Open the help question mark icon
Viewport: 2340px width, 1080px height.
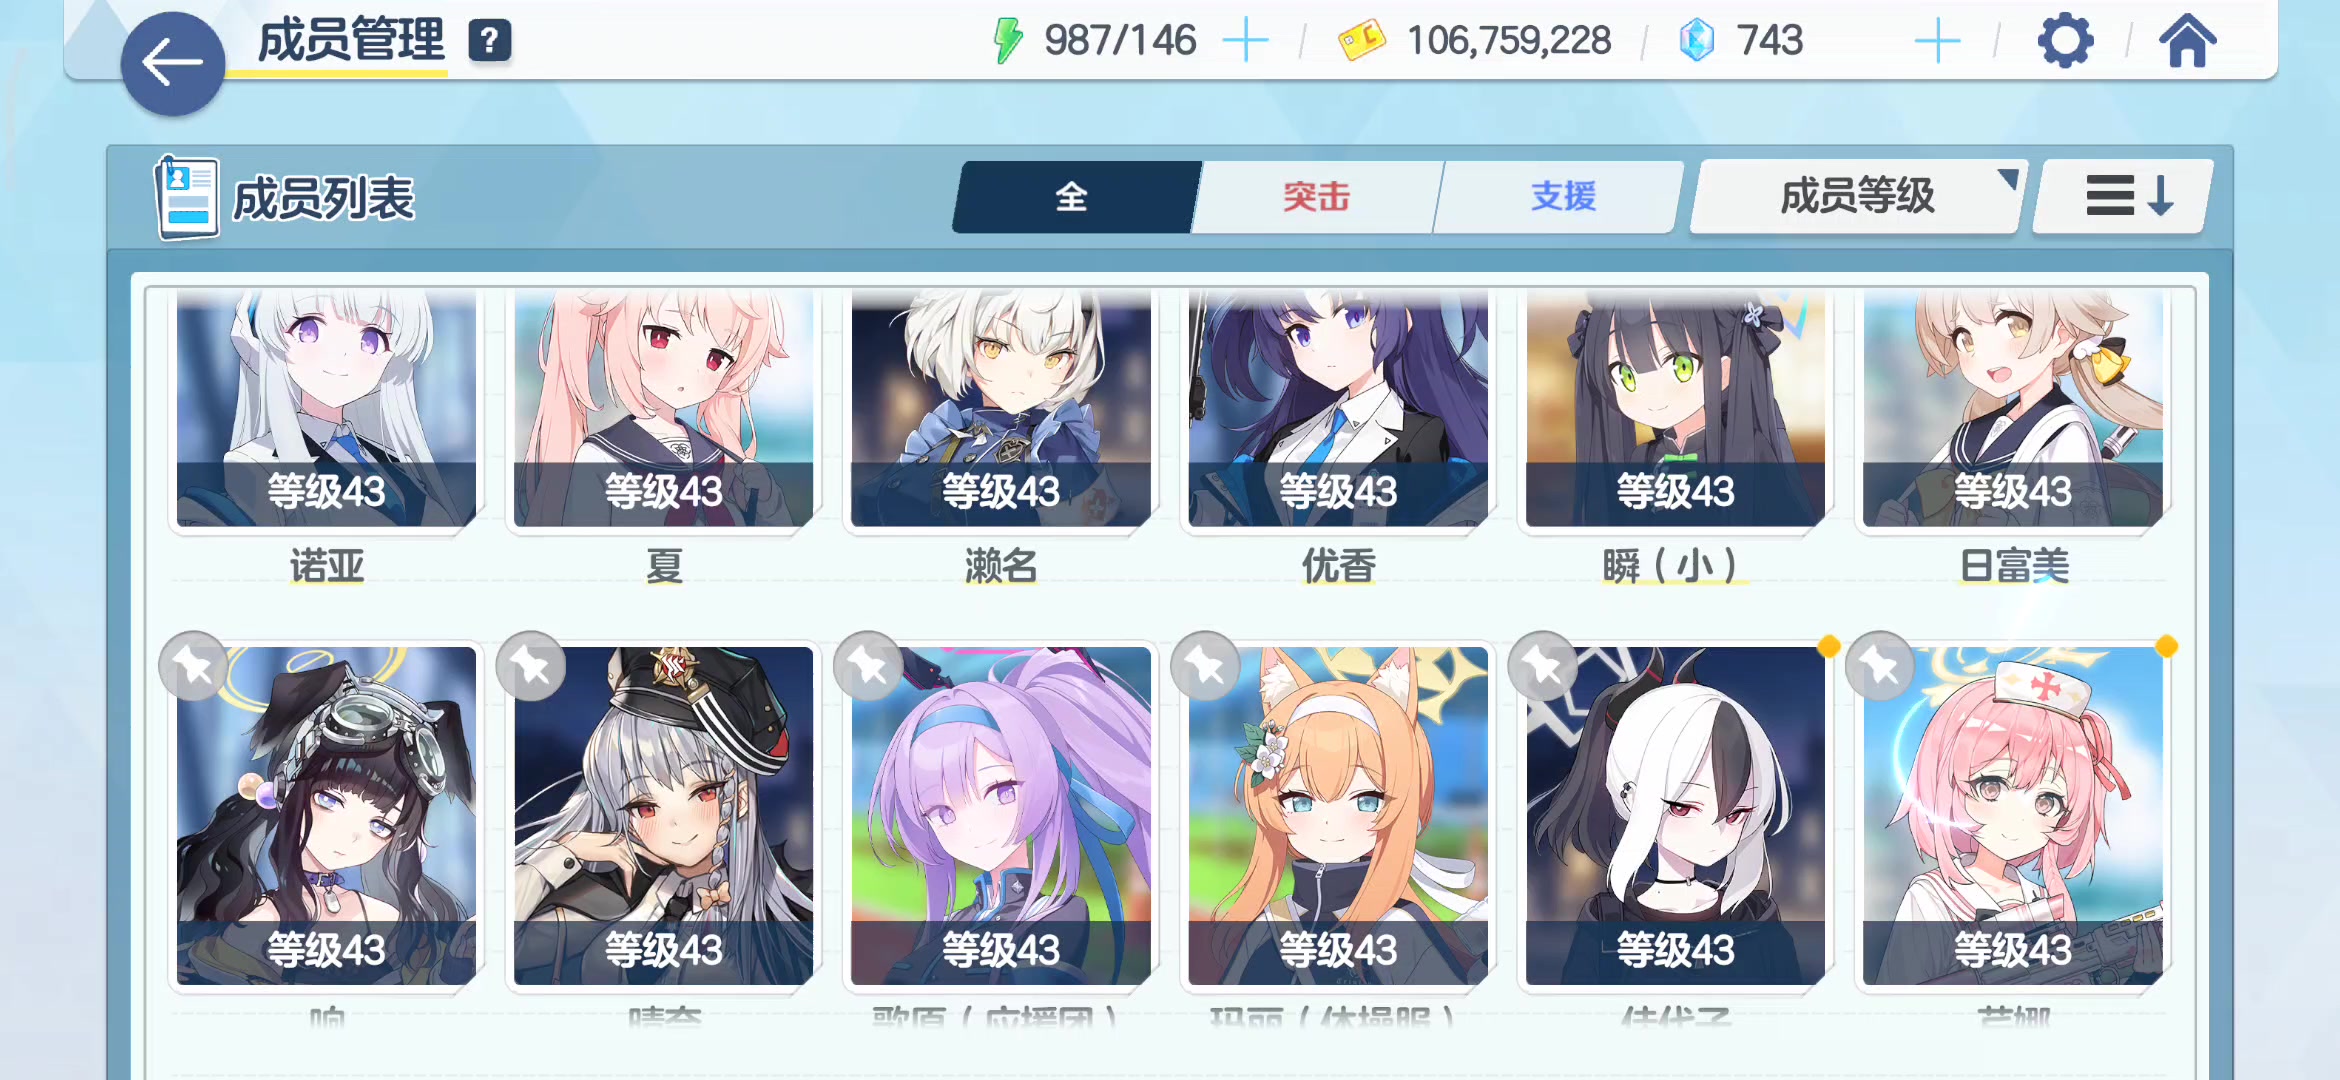click(x=490, y=41)
